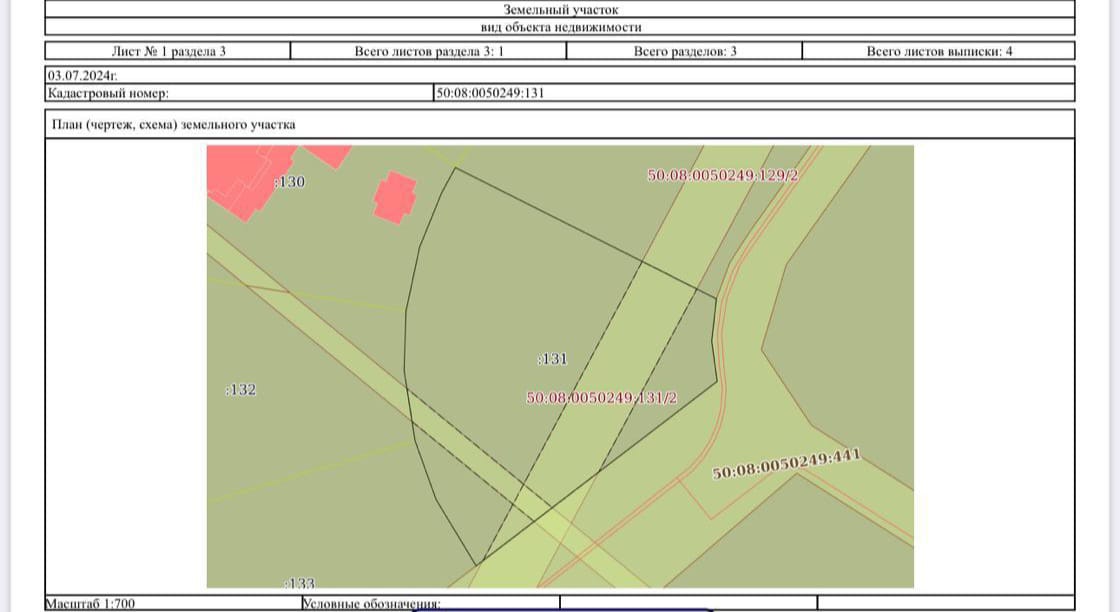Viewport: 1120px width, 612px height.
Task: Click the "План (чертеж, схема) земельного участка" heading
Action: pyautogui.click(x=172, y=125)
